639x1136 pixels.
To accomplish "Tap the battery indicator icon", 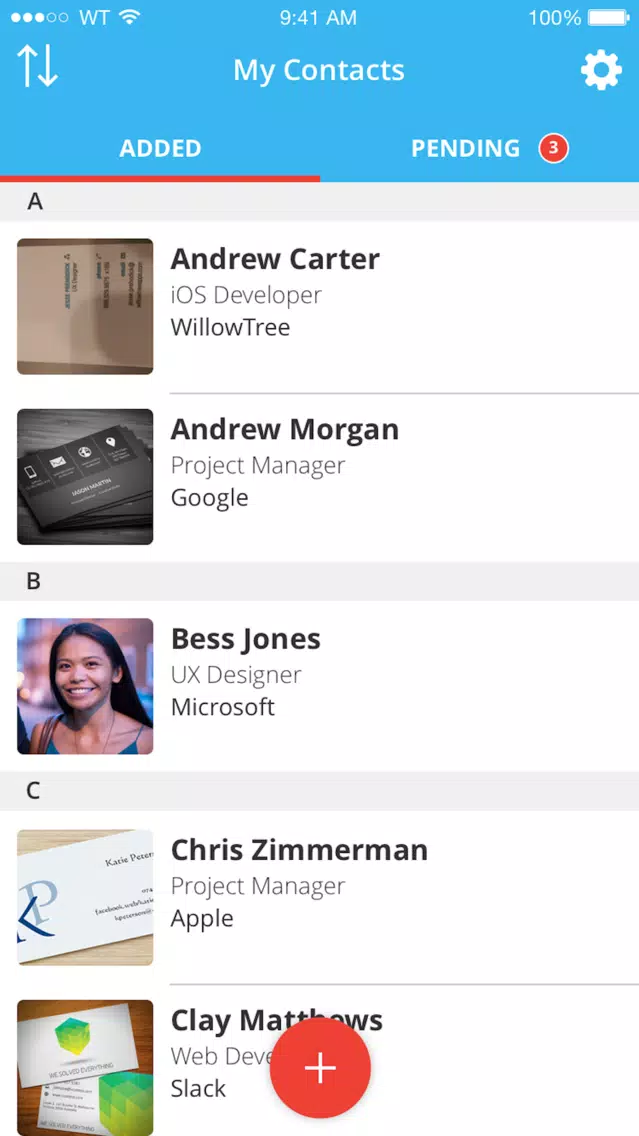I will coord(609,17).
